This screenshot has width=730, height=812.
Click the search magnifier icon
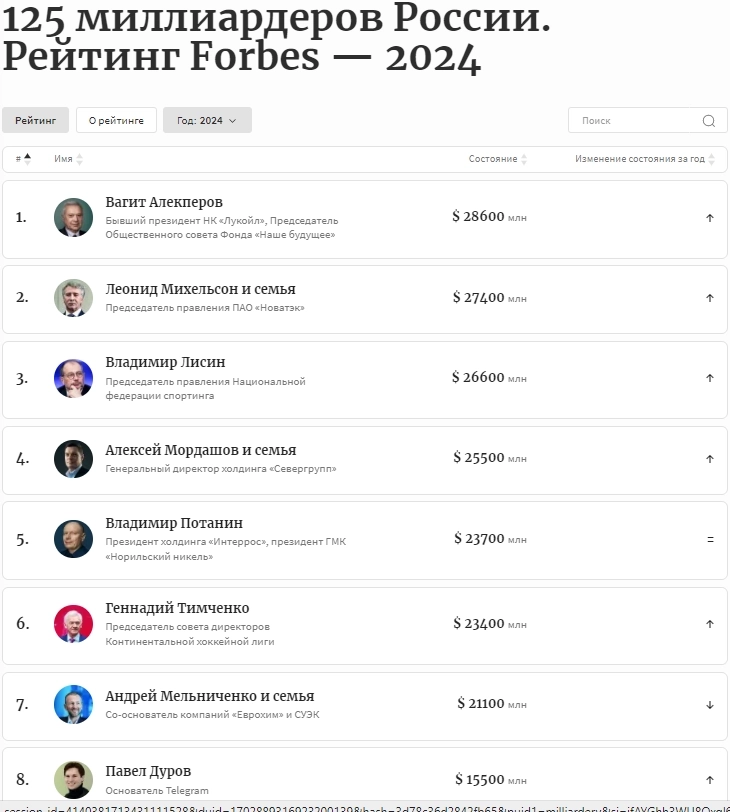(708, 121)
